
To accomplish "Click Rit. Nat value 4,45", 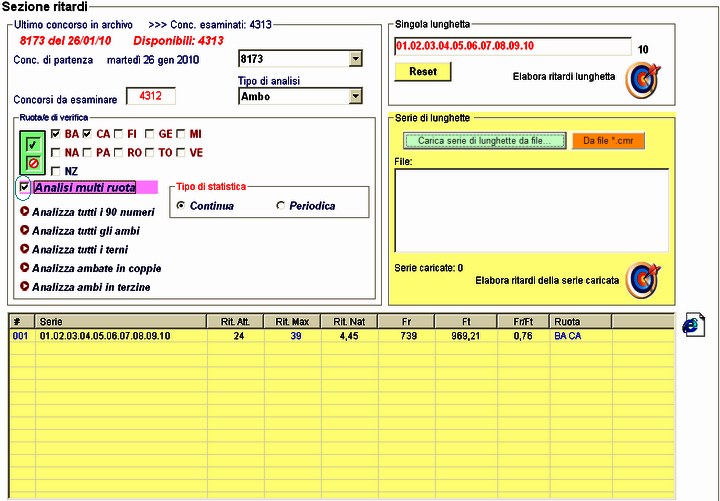I will 349,336.
